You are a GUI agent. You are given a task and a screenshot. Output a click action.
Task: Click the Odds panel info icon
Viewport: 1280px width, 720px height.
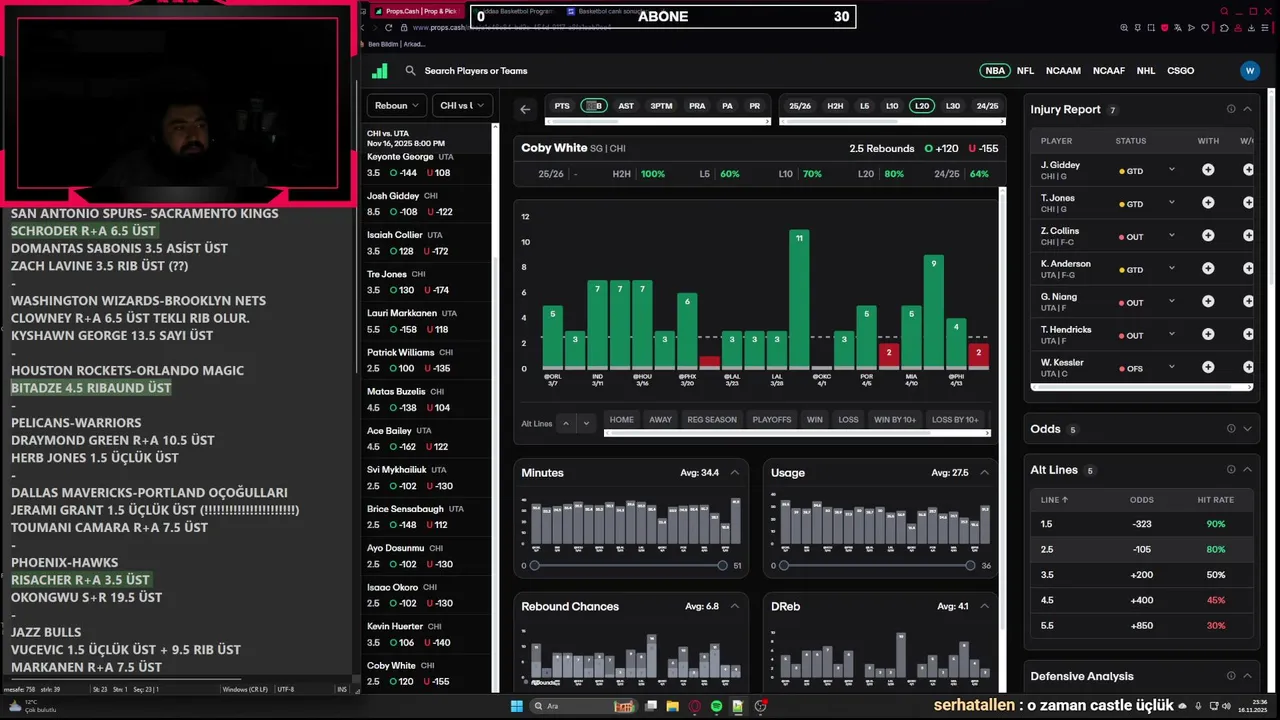[1231, 429]
